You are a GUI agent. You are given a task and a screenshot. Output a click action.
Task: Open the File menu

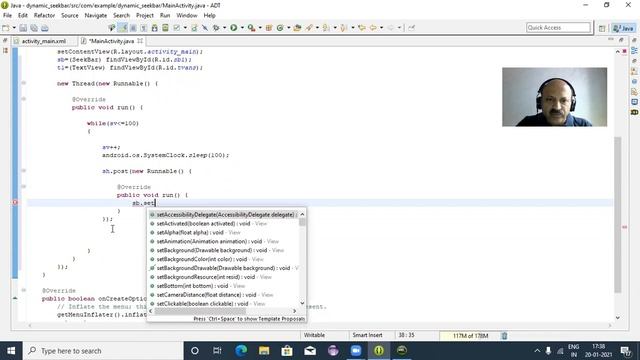pyautogui.click(x=7, y=16)
